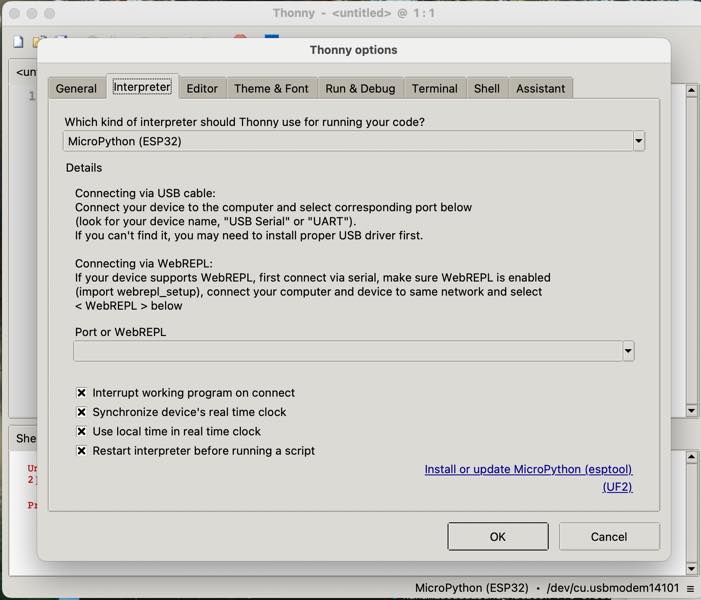The width and height of the screenshot is (701, 600).
Task: Click 'Connecting via WebREPL:' text
Action: (x=144, y=263)
